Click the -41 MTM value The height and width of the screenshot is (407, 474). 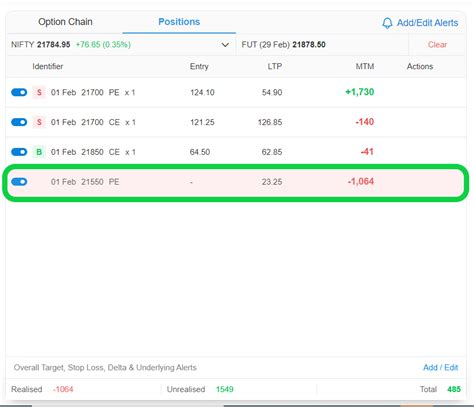[x=367, y=152]
